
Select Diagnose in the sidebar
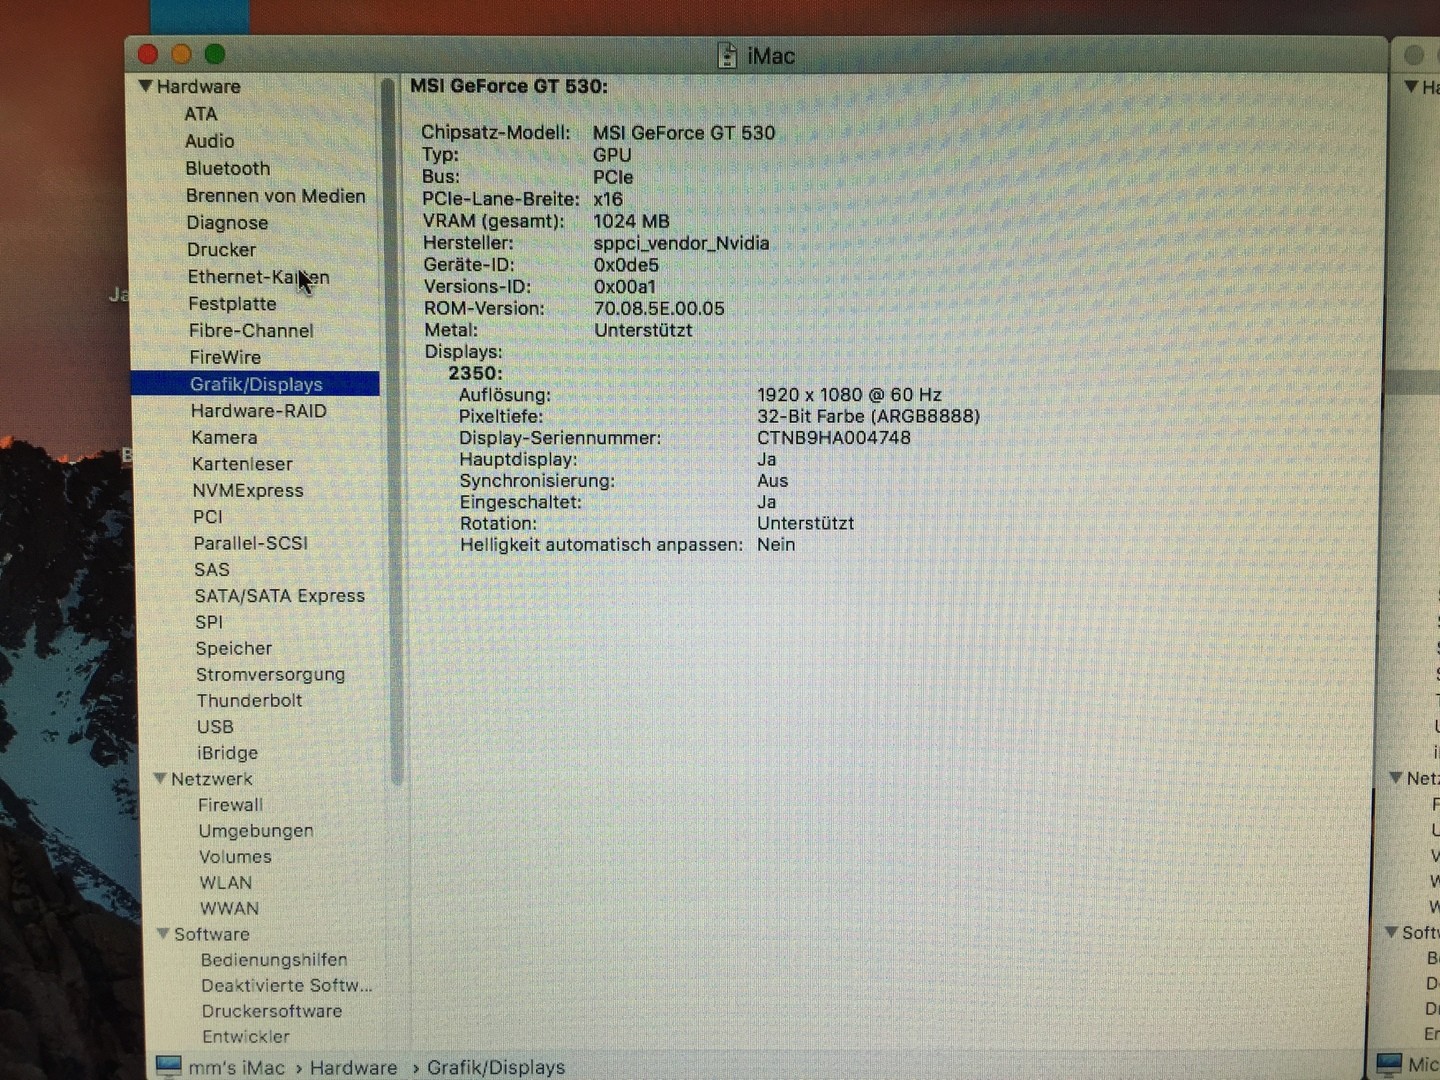227,222
